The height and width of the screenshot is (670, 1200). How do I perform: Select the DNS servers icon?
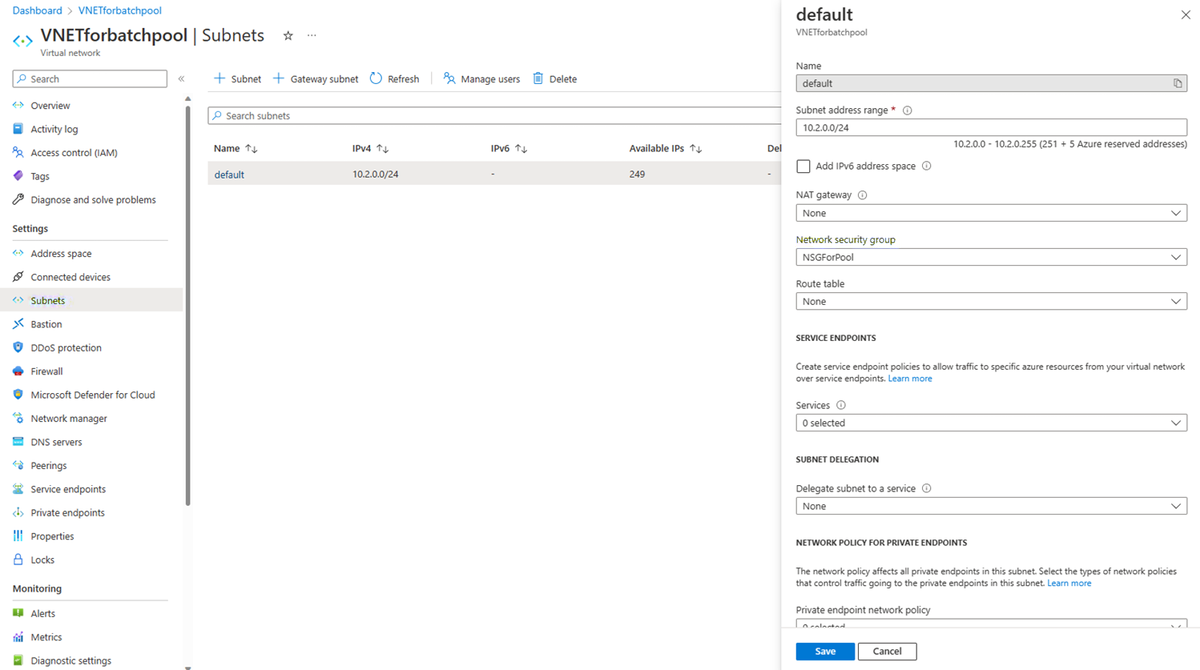18,442
